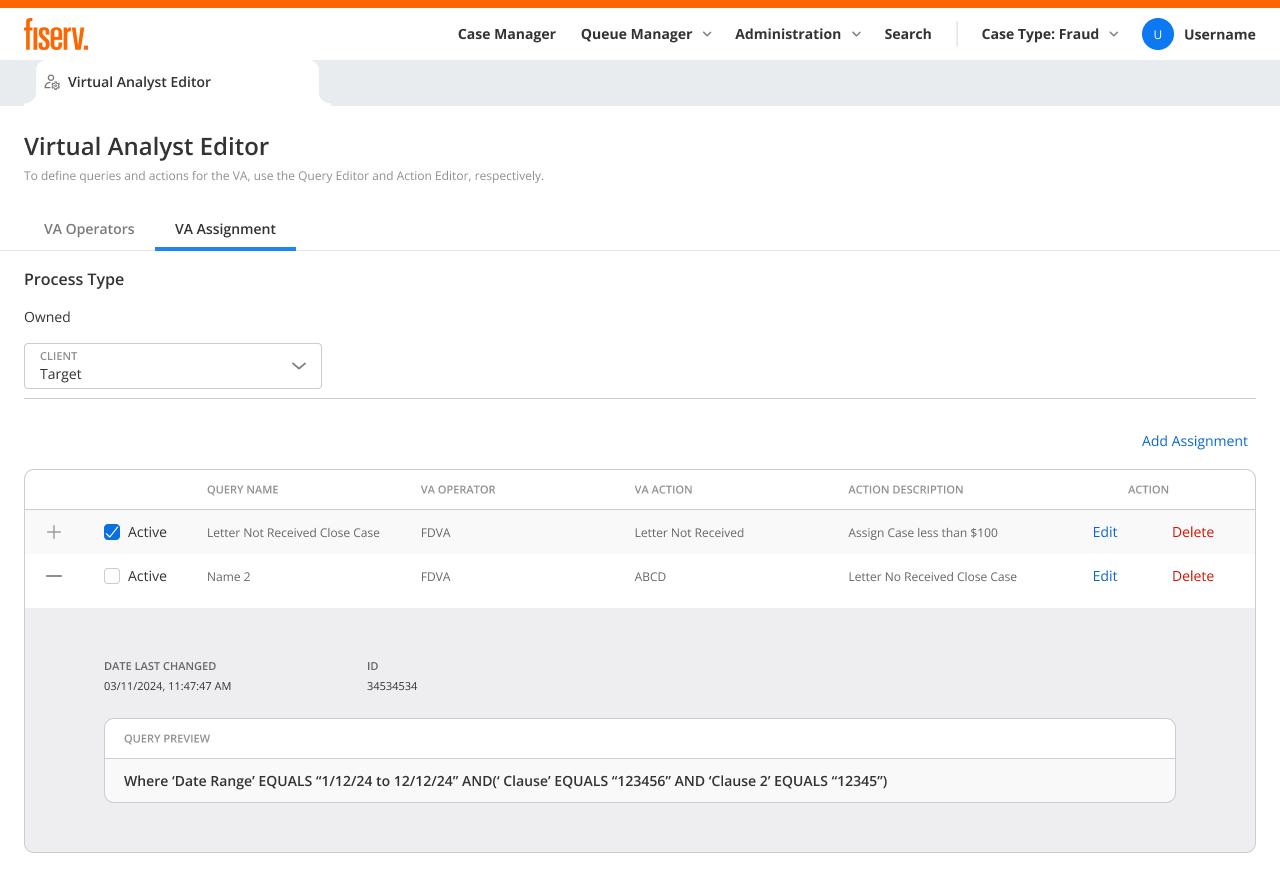Select the Virtual Analyst Editor page tab

(x=178, y=83)
